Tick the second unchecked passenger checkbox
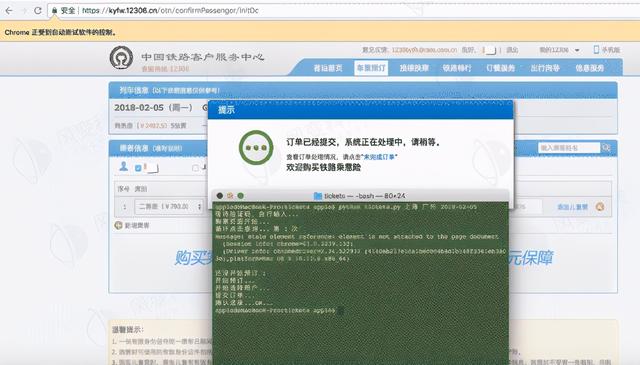The height and width of the screenshot is (365, 640). click(195, 168)
